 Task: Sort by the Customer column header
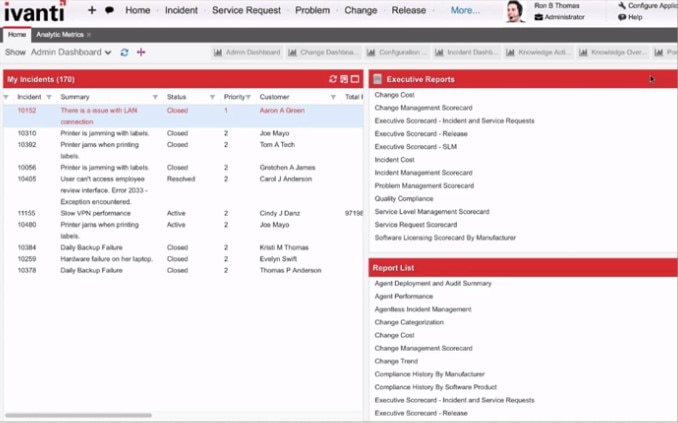[274, 97]
